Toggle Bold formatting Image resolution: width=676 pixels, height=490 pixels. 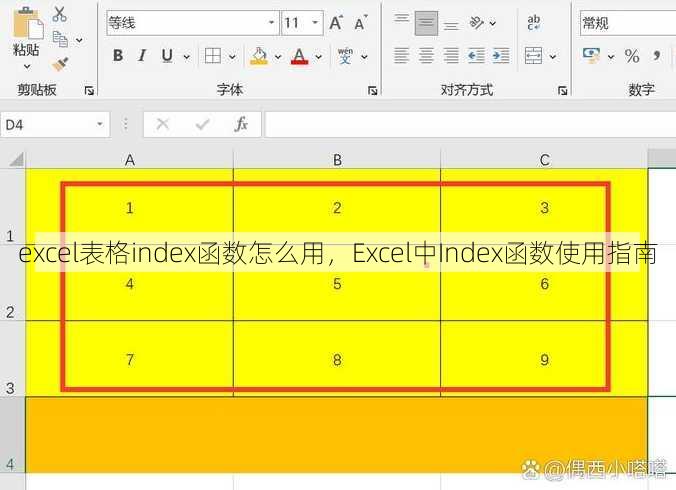(118, 56)
